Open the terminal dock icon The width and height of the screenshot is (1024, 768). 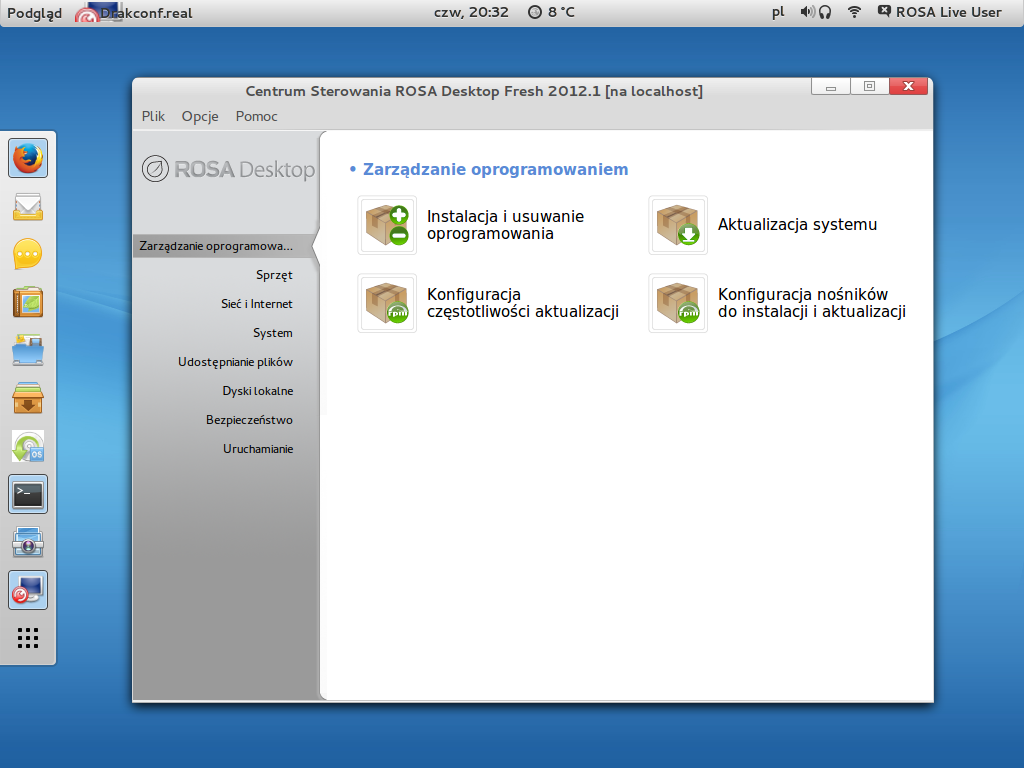coord(28,494)
